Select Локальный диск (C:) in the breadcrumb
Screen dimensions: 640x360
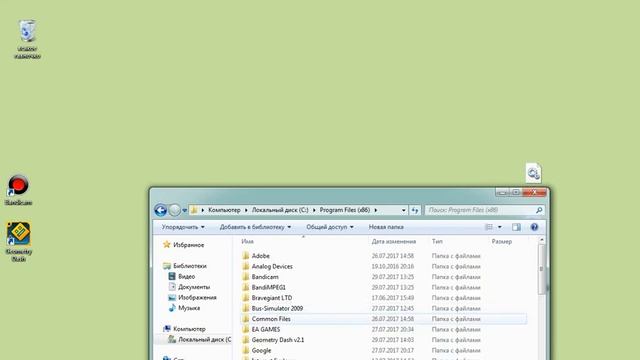[x=280, y=210]
